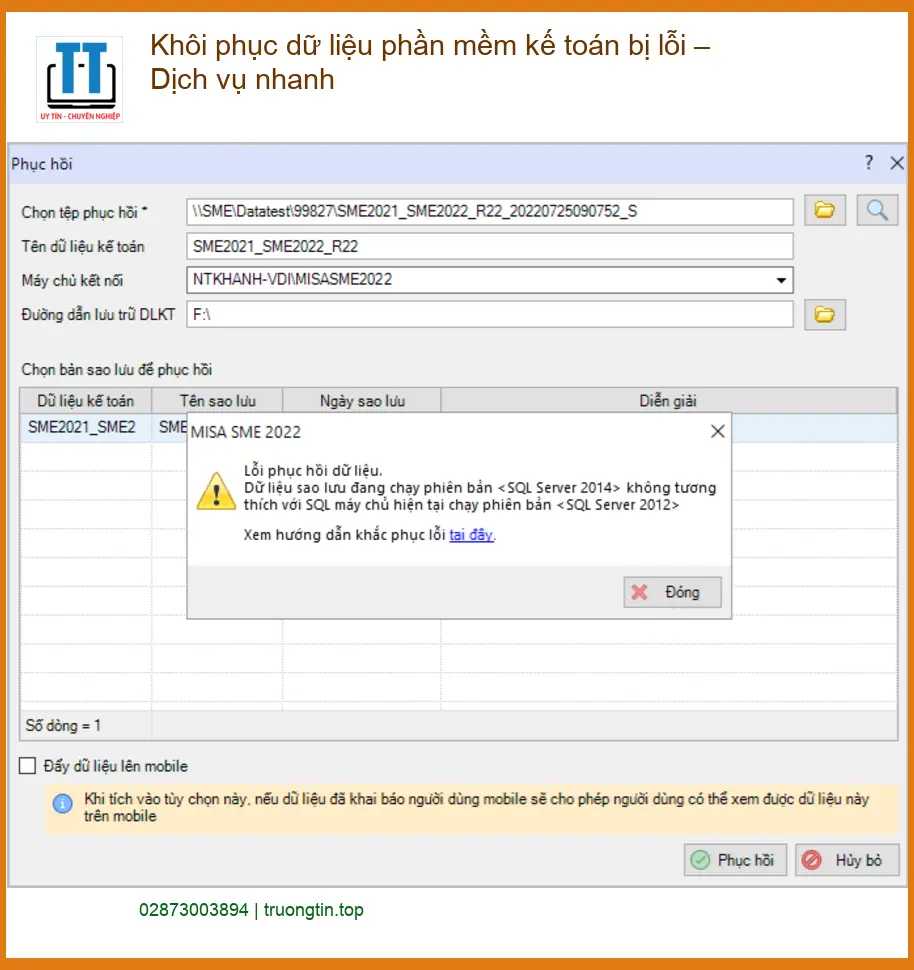Expand the Máy chủ kết nối dropdown

[781, 280]
